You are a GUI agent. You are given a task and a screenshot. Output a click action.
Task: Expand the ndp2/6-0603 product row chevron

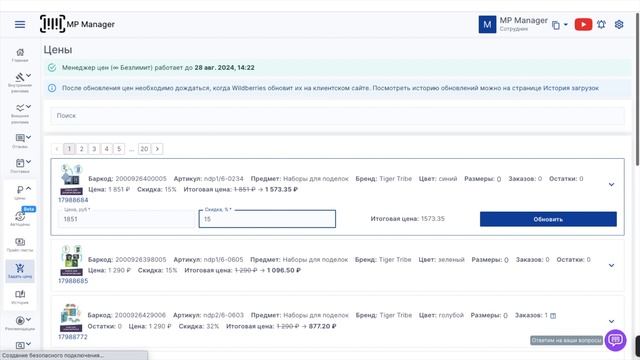pyautogui.click(x=611, y=321)
